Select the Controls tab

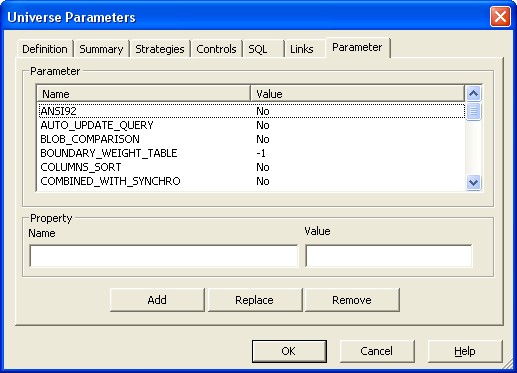[x=216, y=49]
